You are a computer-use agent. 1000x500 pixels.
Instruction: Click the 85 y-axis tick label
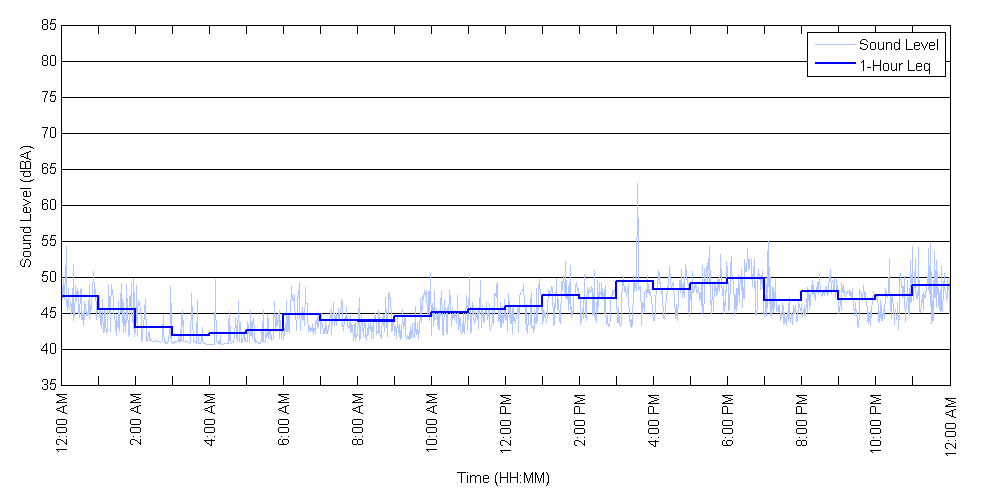tap(48, 26)
